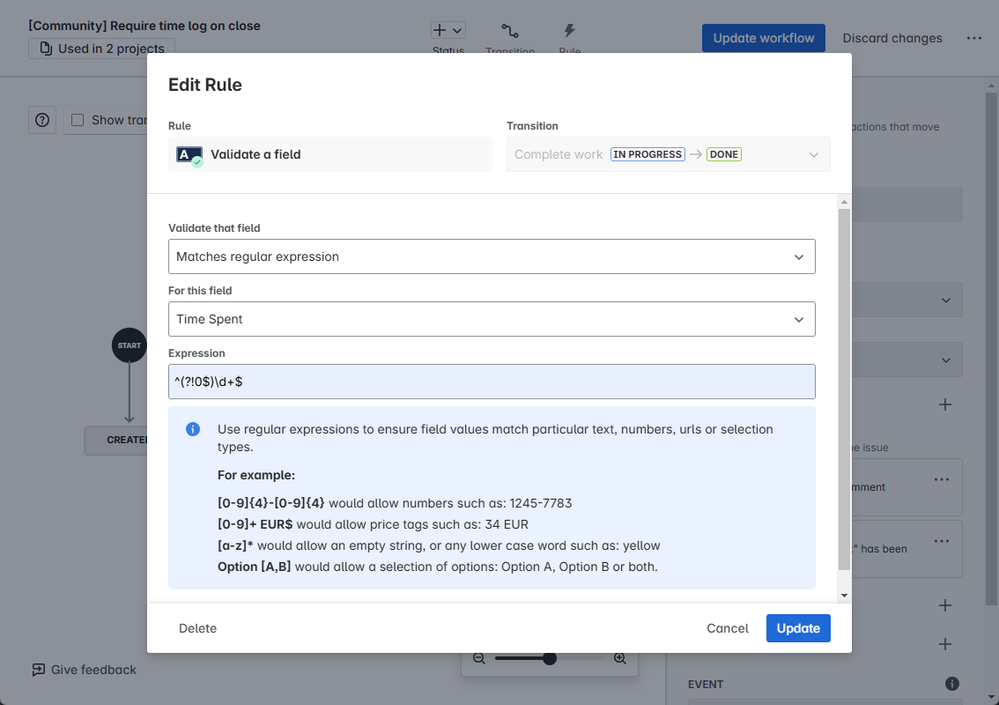Open the 'Validate that field' dropdown
Viewport: 999px width, 705px height.
pos(491,257)
